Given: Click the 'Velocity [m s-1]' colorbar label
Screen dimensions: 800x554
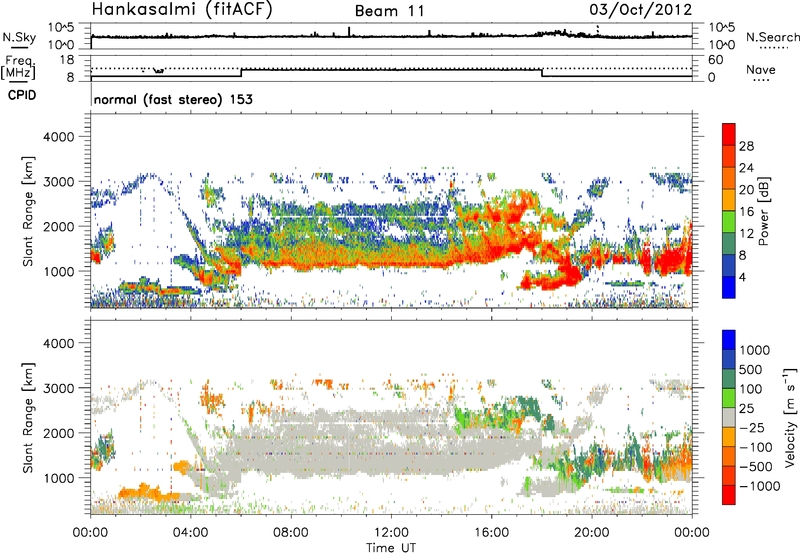Looking at the screenshot, I should [x=790, y=417].
